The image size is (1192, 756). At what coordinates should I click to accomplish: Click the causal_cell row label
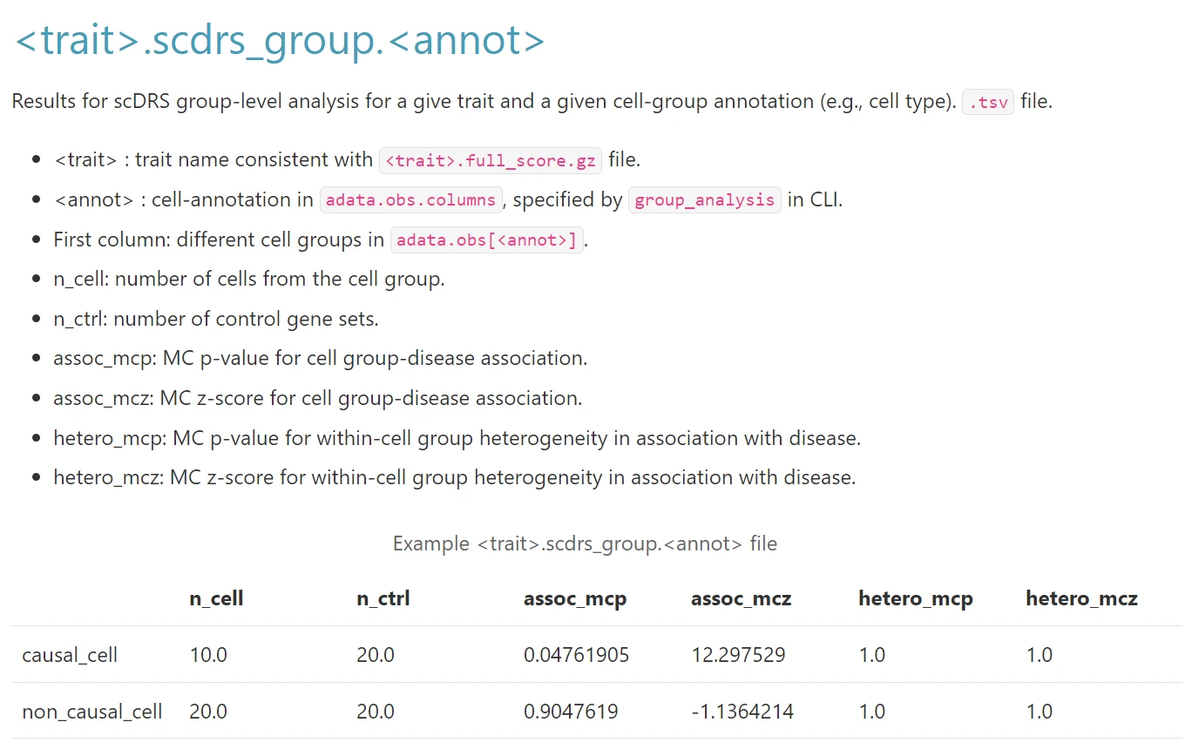click(x=70, y=655)
